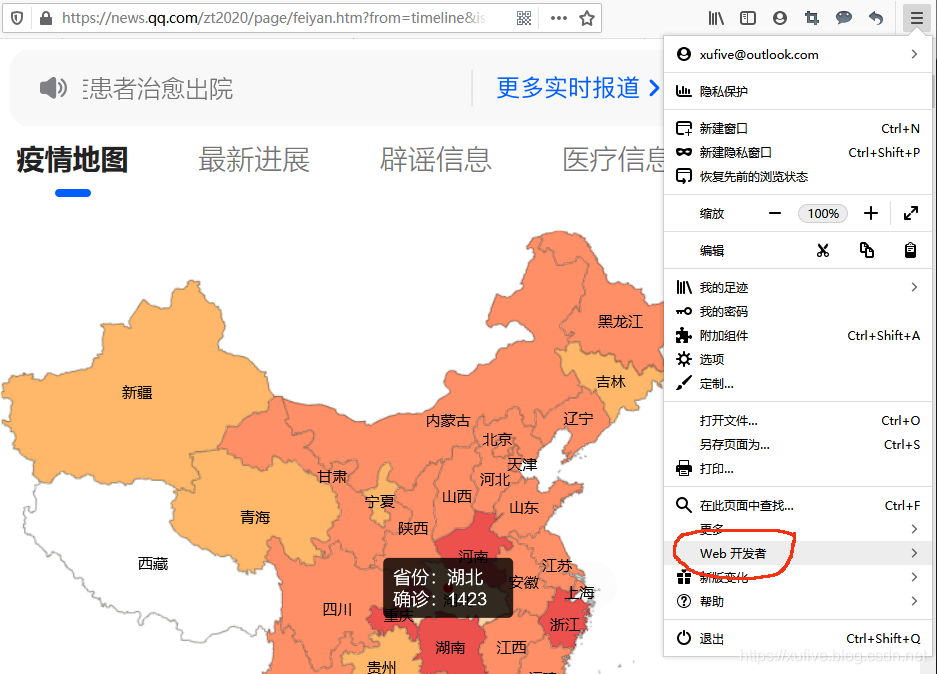Expand 我的足迹 submenu
This screenshot has height=674, width=937.
click(x=798, y=287)
